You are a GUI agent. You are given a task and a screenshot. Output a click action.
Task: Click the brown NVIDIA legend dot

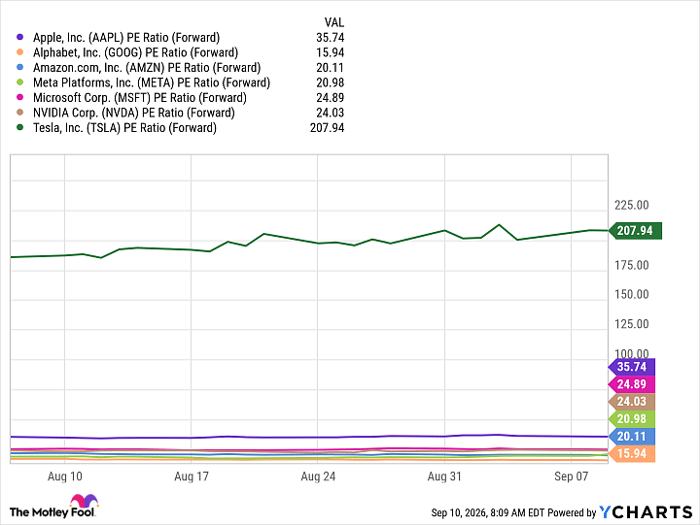(x=20, y=112)
